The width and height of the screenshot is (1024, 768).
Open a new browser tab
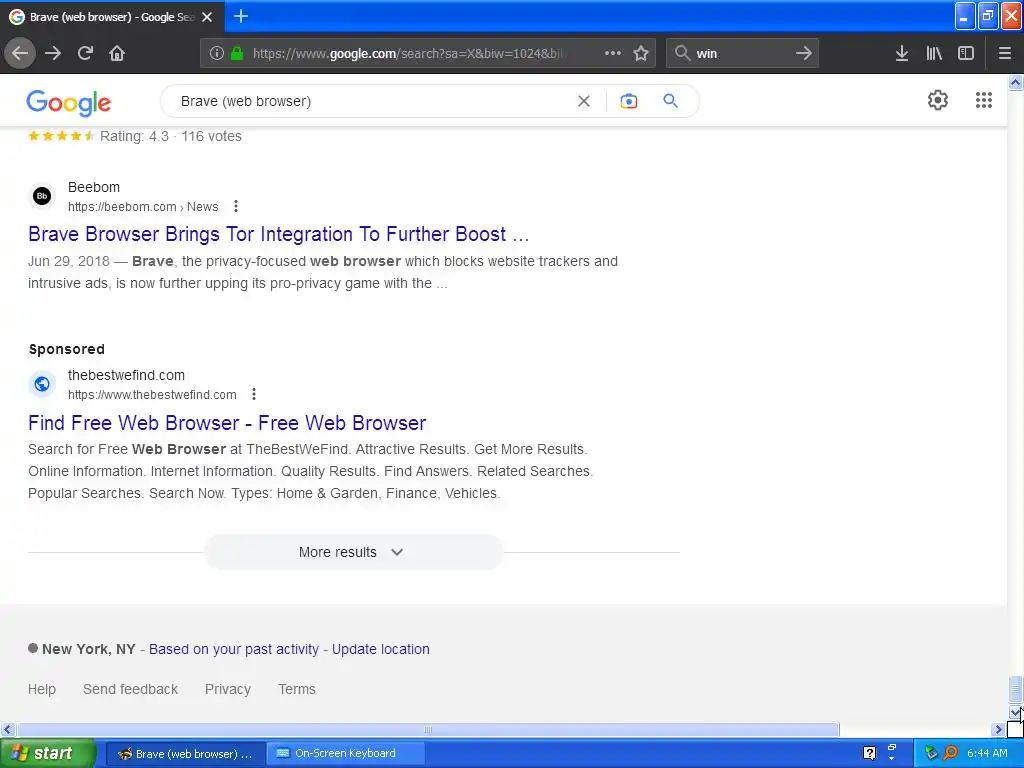click(x=241, y=16)
